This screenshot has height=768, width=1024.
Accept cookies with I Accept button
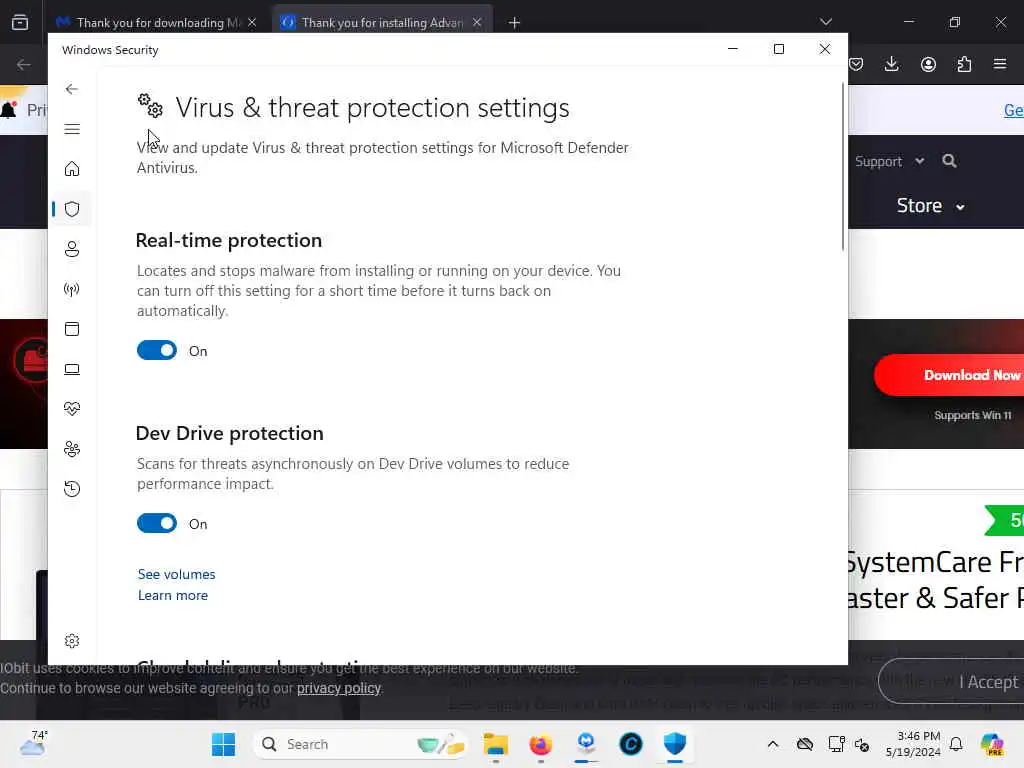point(952,681)
